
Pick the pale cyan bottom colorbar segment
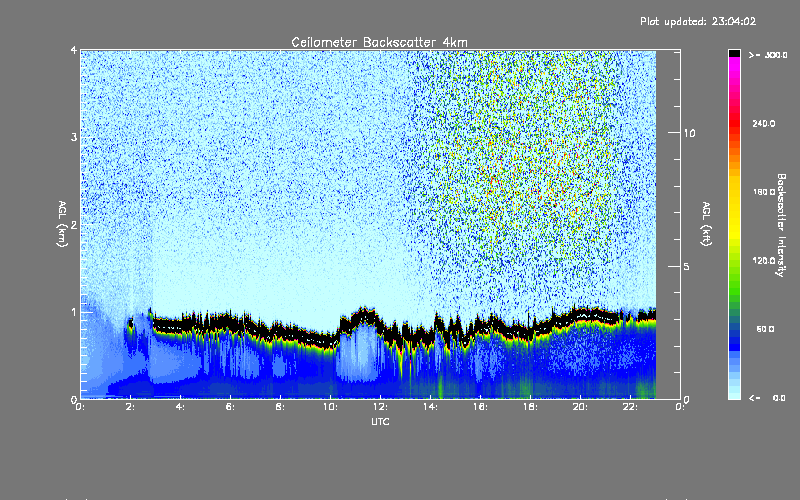pyautogui.click(x=734, y=394)
